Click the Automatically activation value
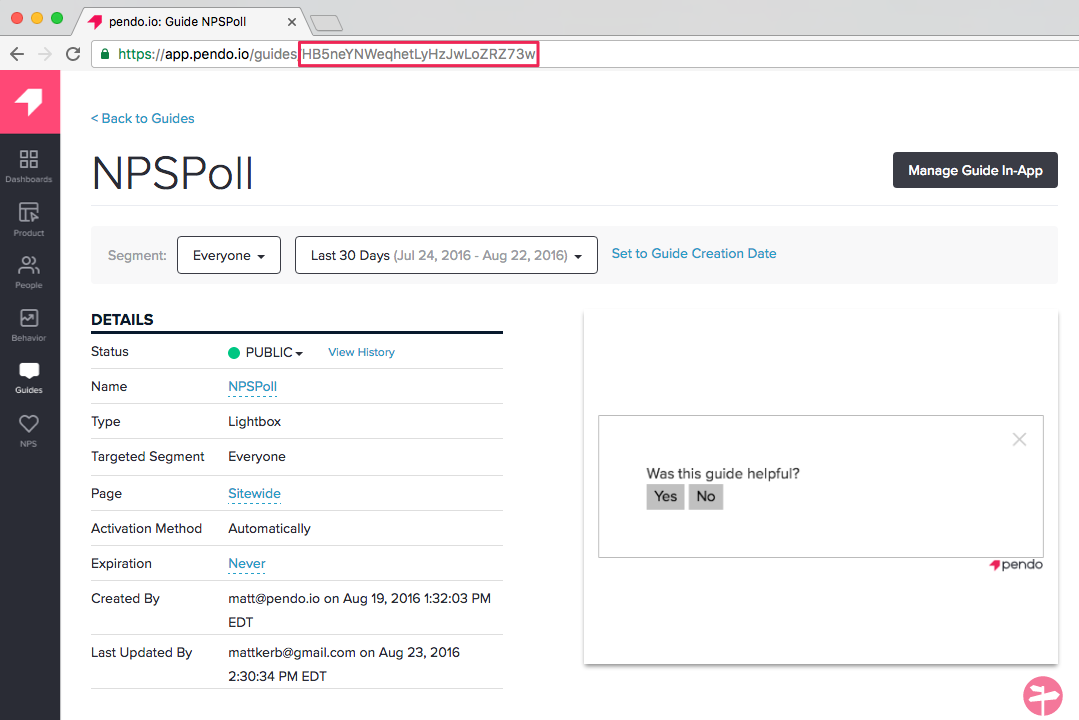1079x720 pixels. pyautogui.click(x=269, y=529)
